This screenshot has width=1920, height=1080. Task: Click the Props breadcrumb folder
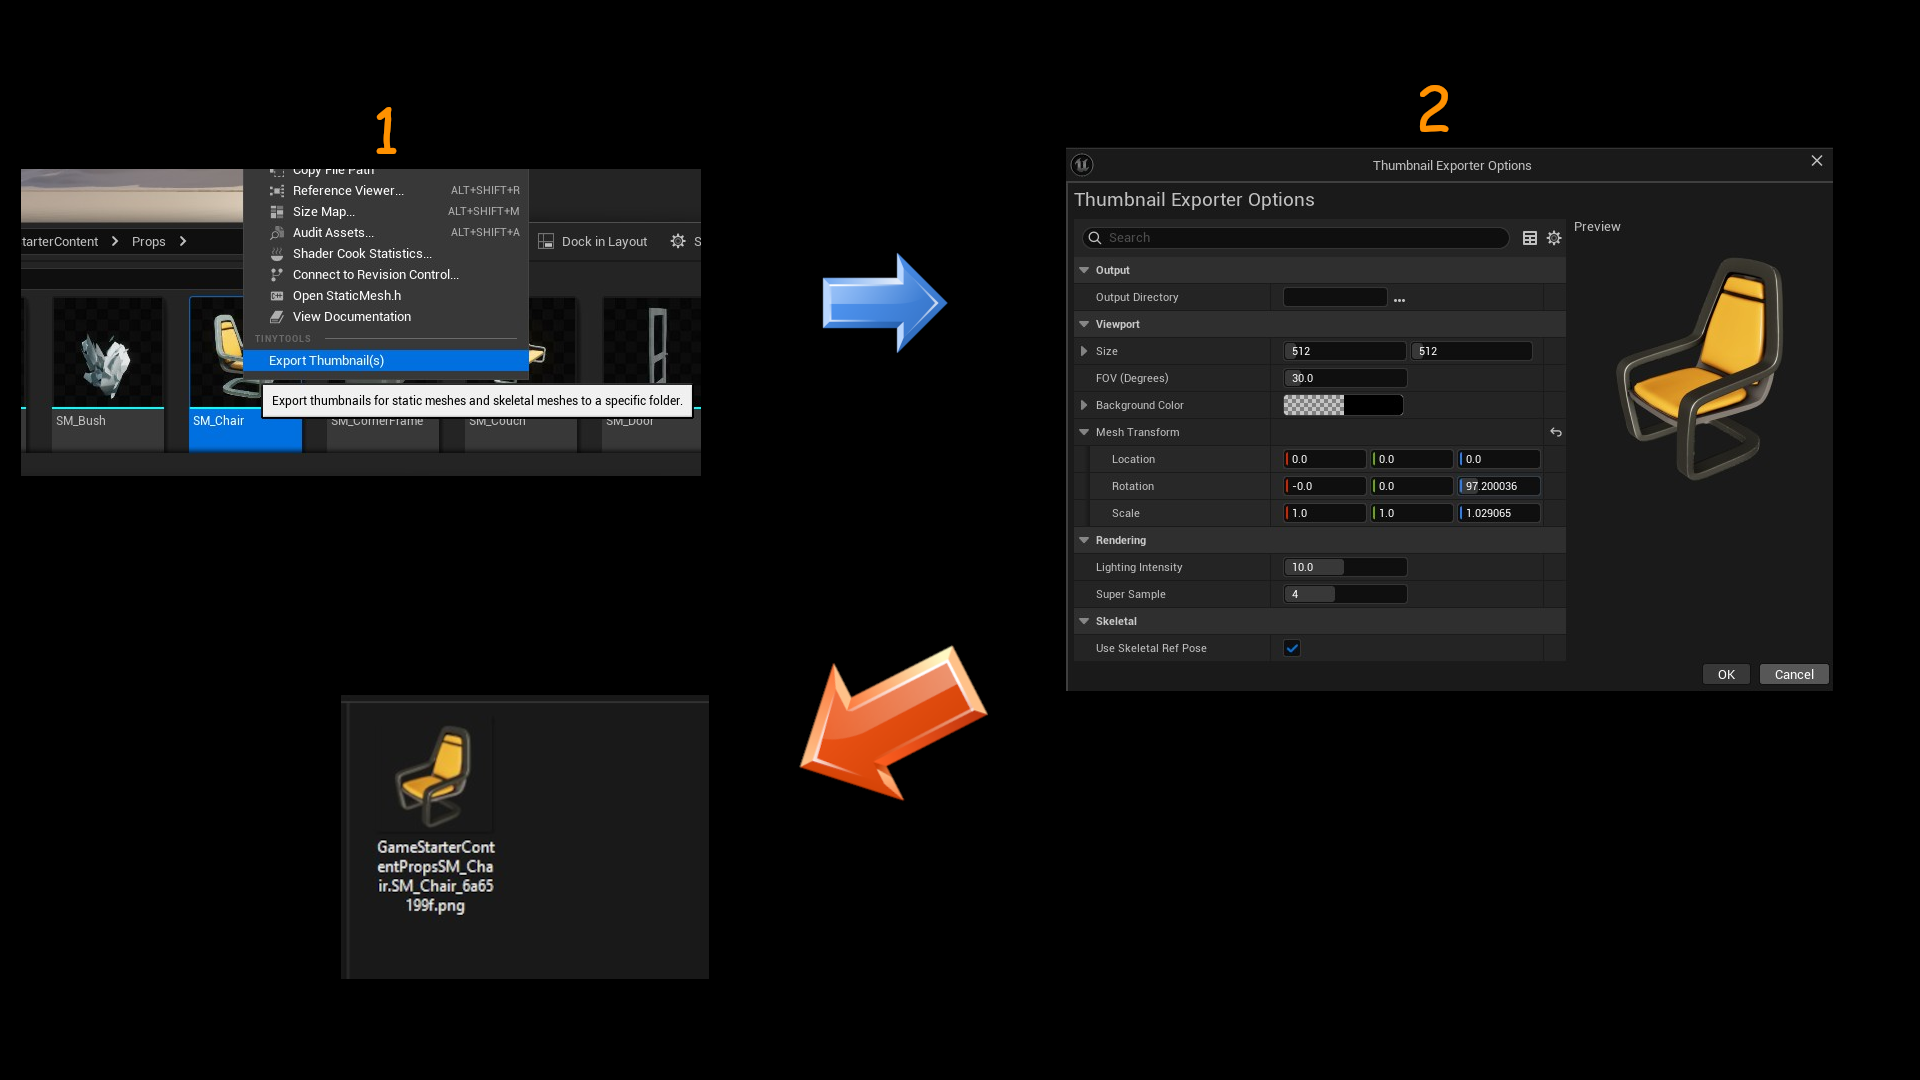click(x=149, y=242)
